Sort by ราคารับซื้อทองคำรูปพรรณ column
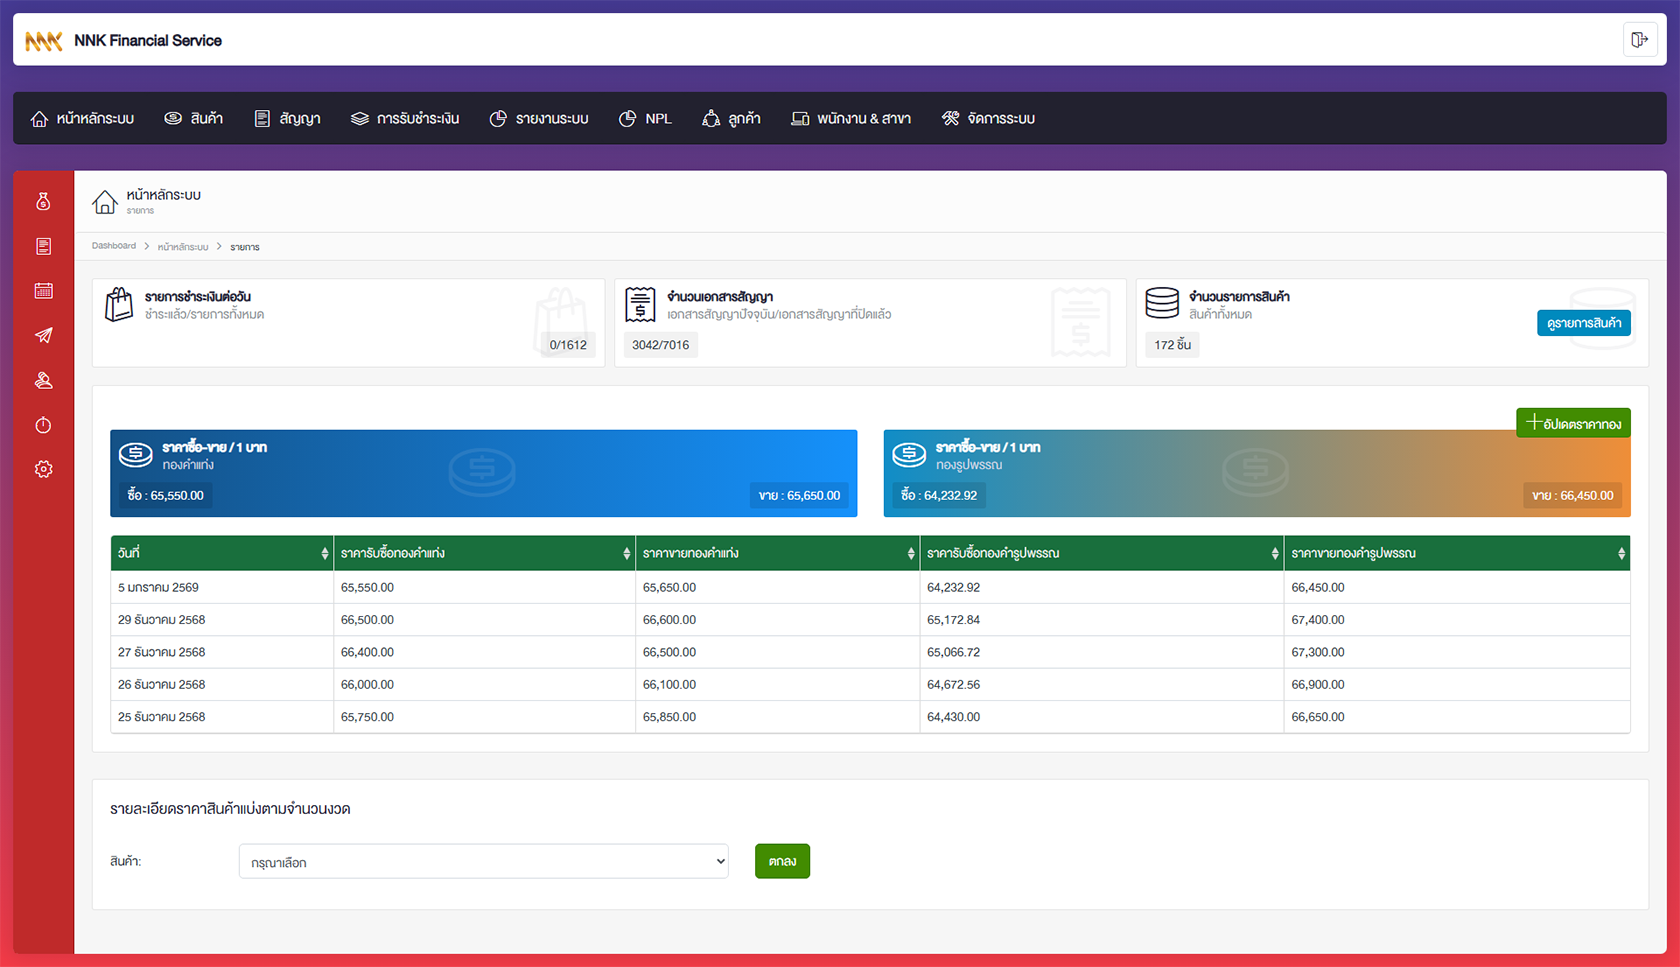Image resolution: width=1680 pixels, height=967 pixels. click(x=1101, y=553)
